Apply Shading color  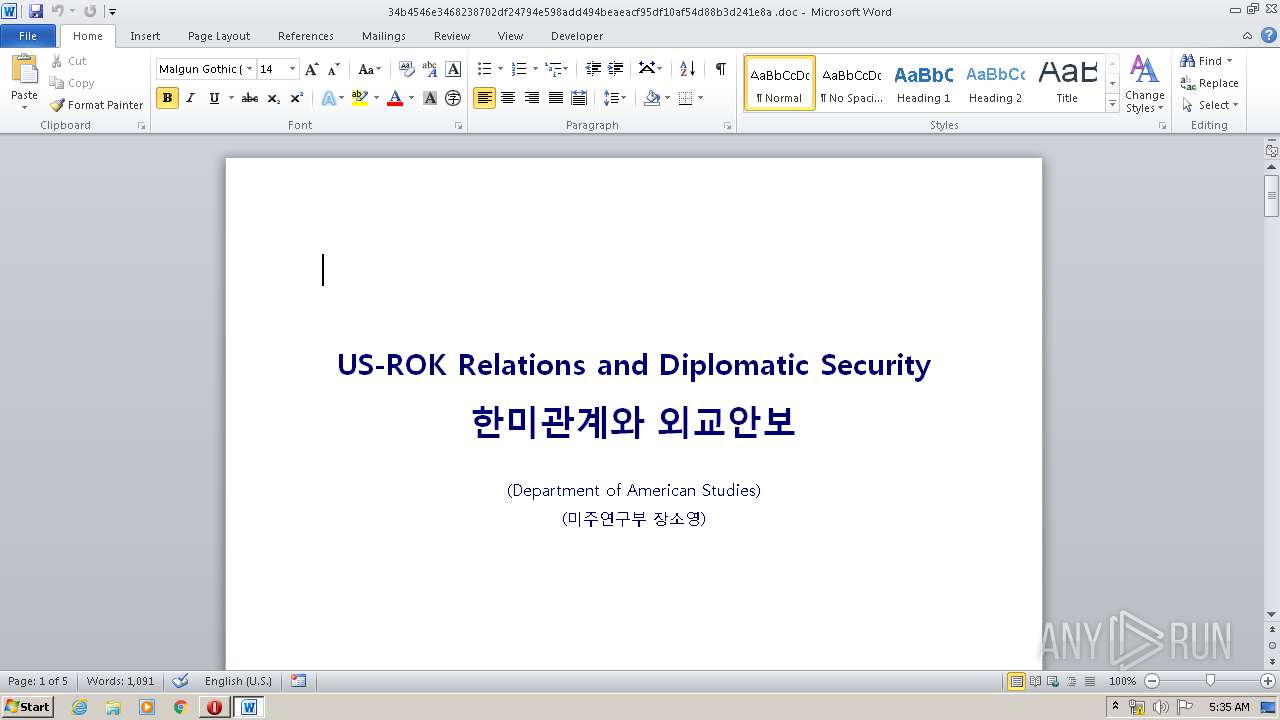pyautogui.click(x=652, y=98)
